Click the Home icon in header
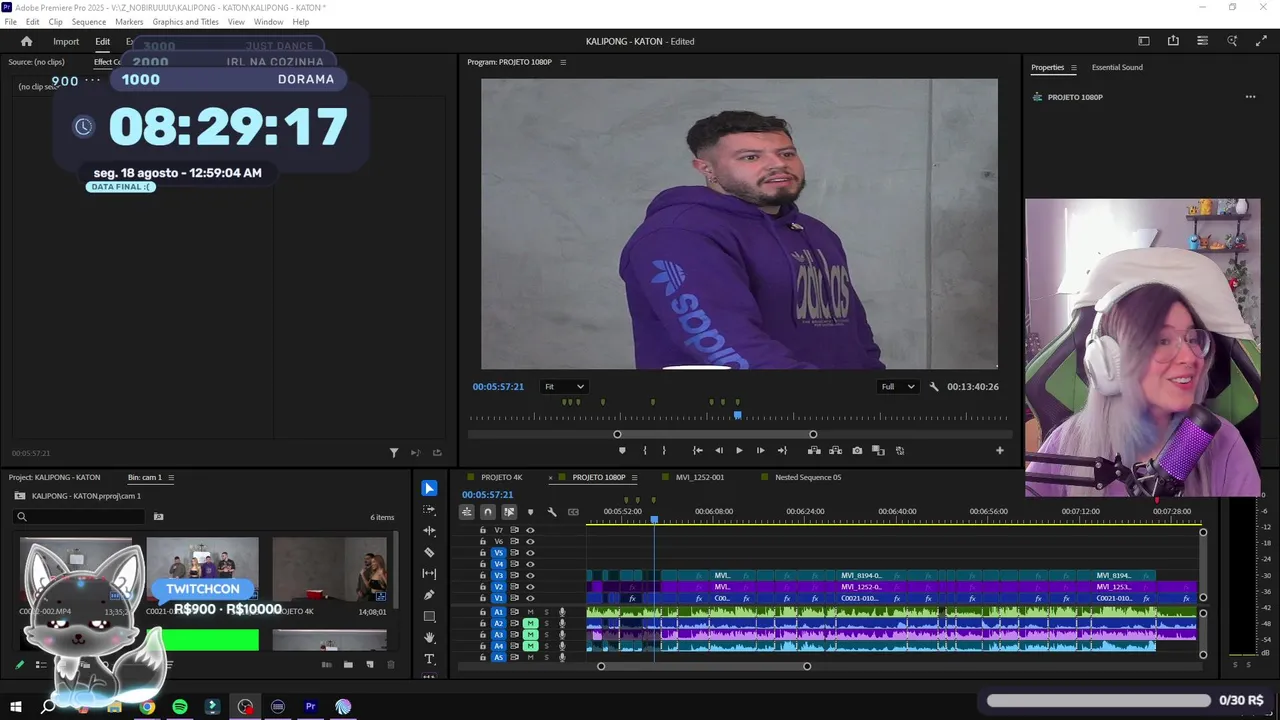The height and width of the screenshot is (720, 1280). (26, 41)
